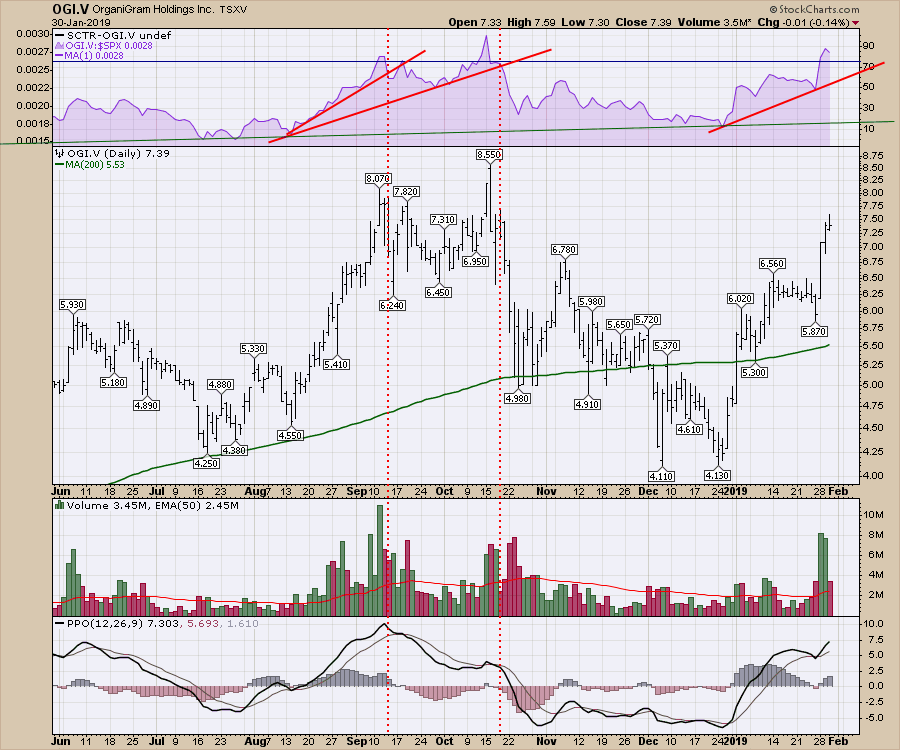Click the 4.250 low price label
The image size is (900, 750).
pyautogui.click(x=206, y=463)
